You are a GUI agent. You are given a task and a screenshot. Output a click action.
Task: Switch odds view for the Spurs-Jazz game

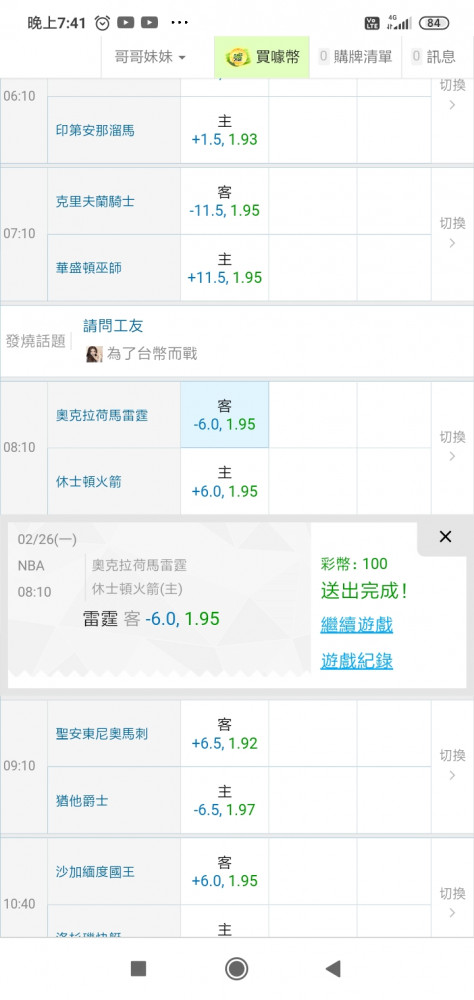click(452, 765)
